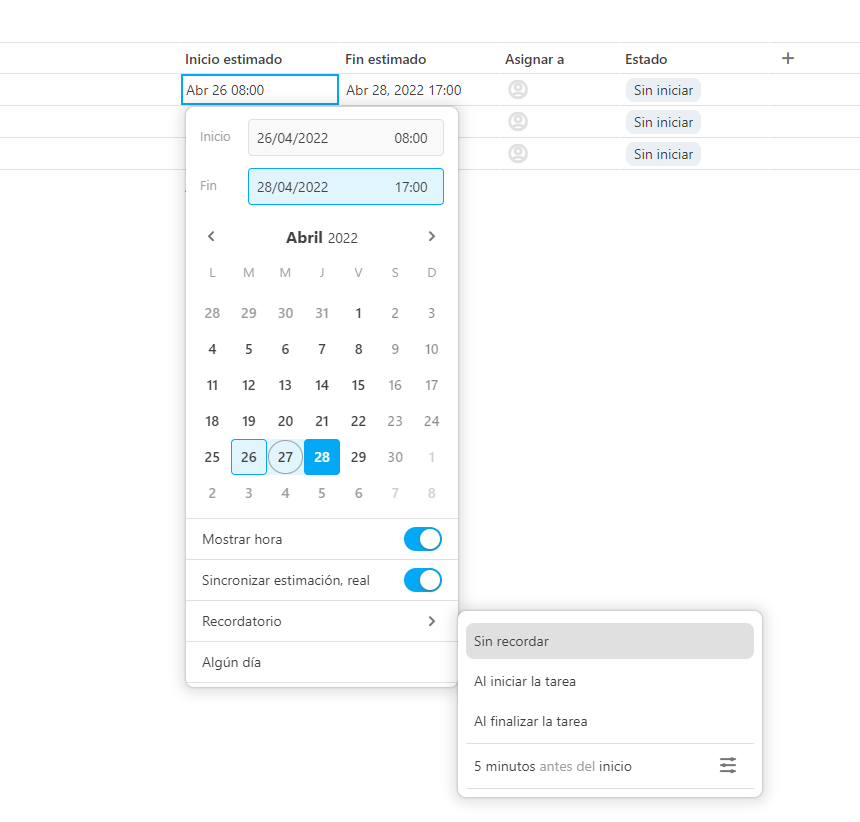Select April 16 in the calendar
The height and width of the screenshot is (822, 860).
(395, 385)
